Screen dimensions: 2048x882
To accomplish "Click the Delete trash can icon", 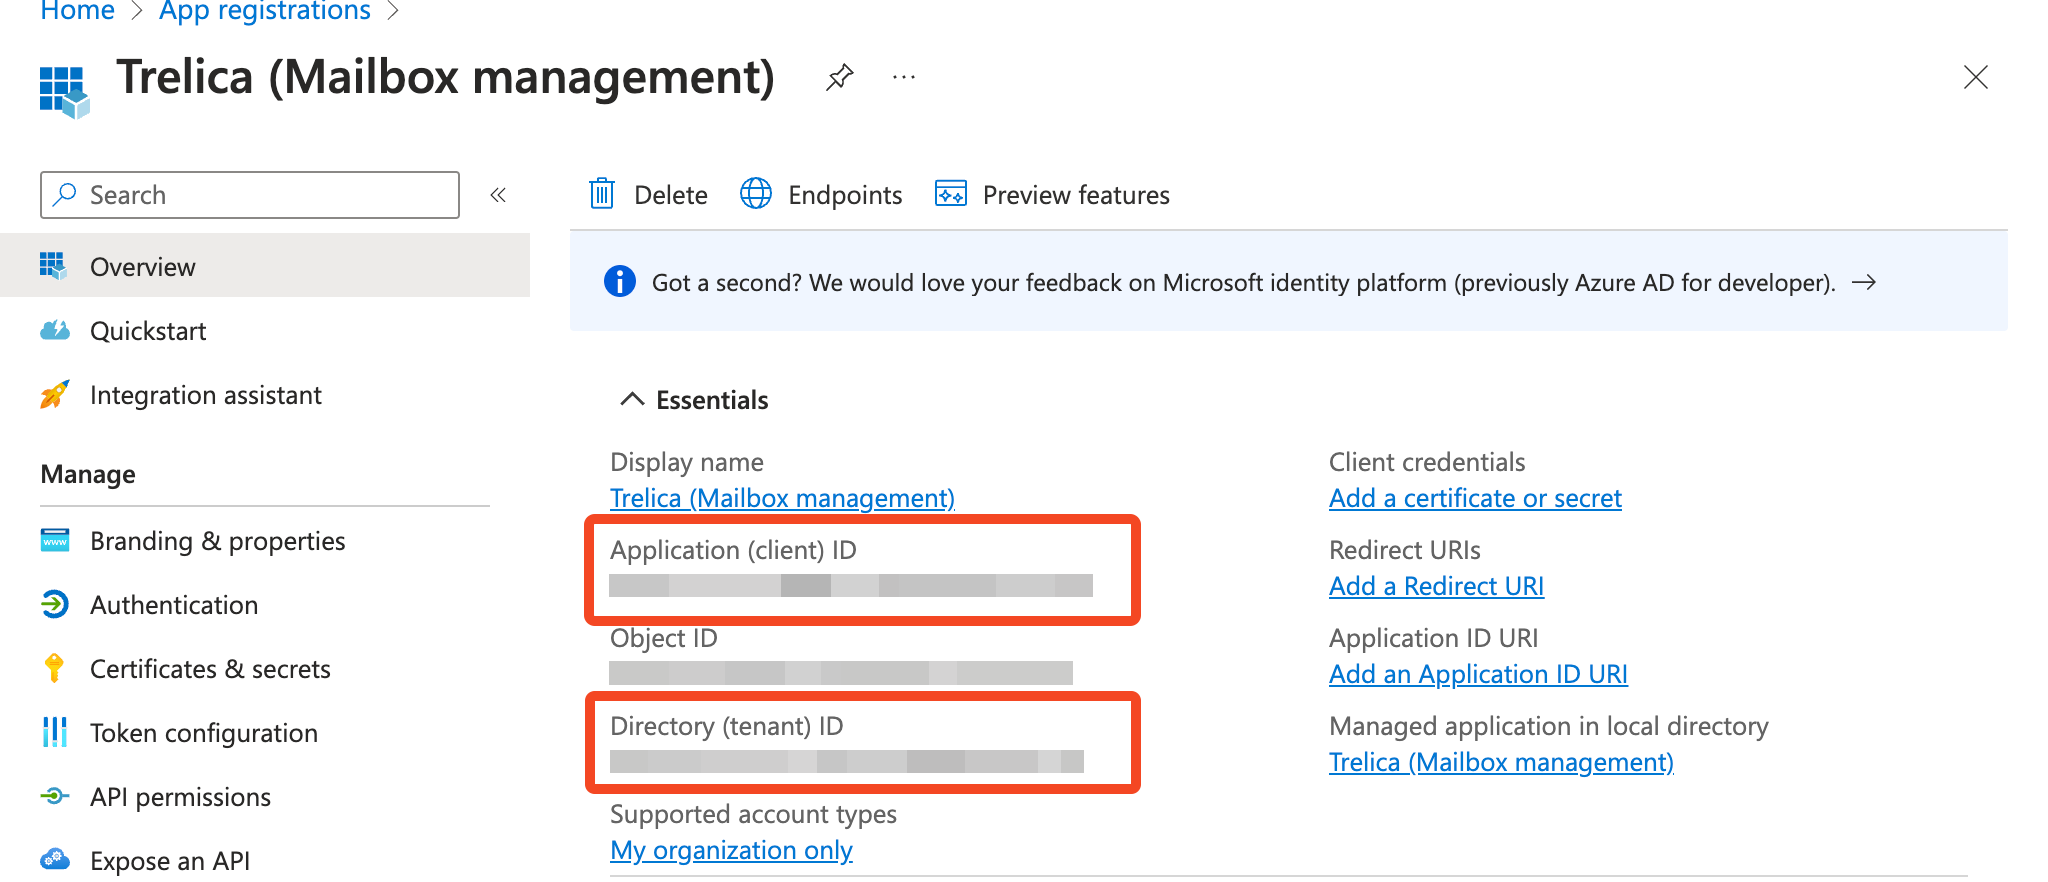I will [602, 193].
